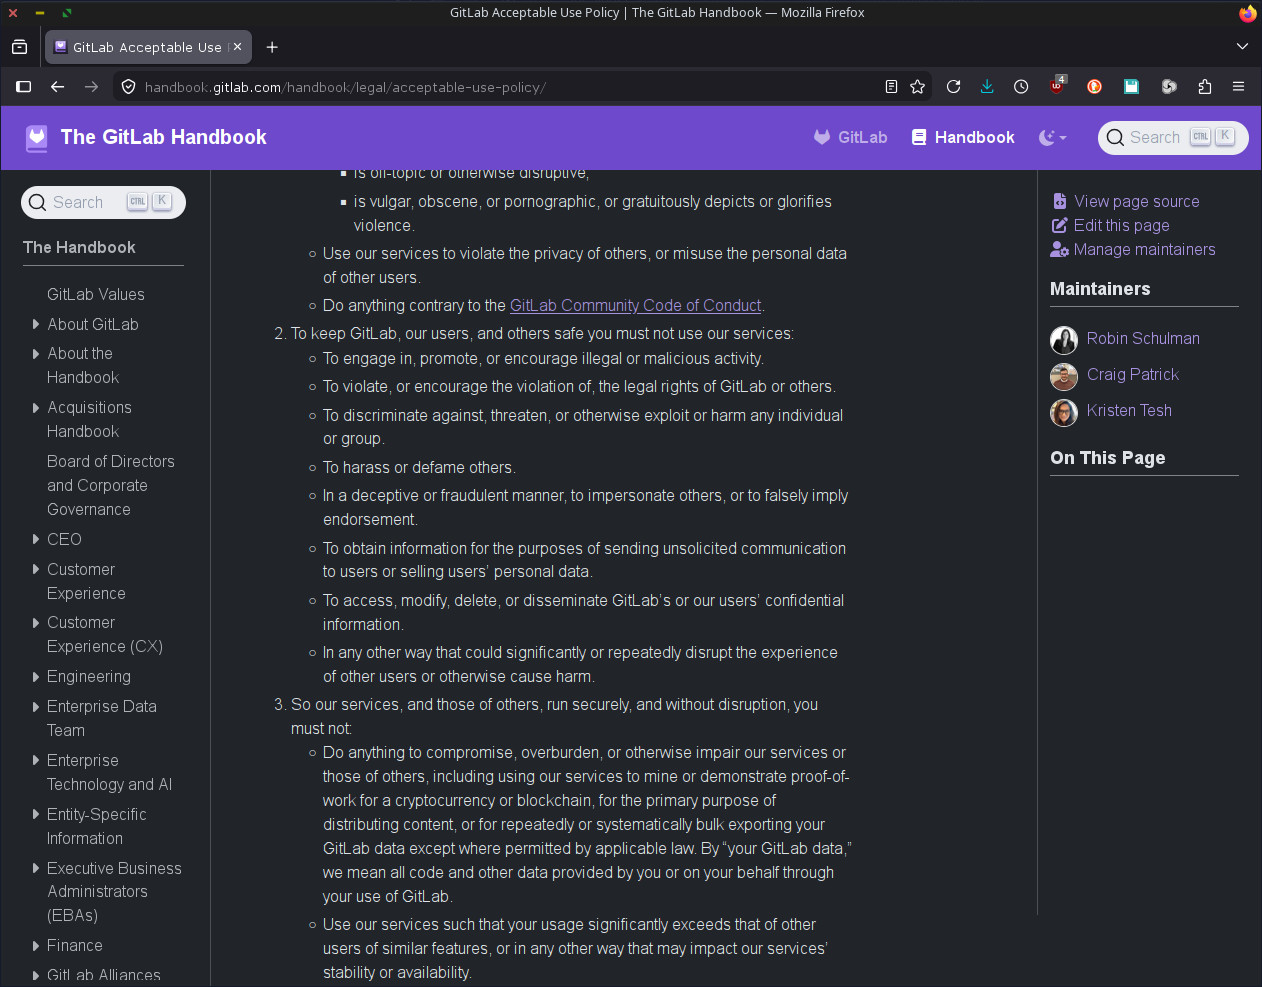Expand Enterprise Technology and AI section
Viewport: 1262px width, 987px height.
click(36, 760)
